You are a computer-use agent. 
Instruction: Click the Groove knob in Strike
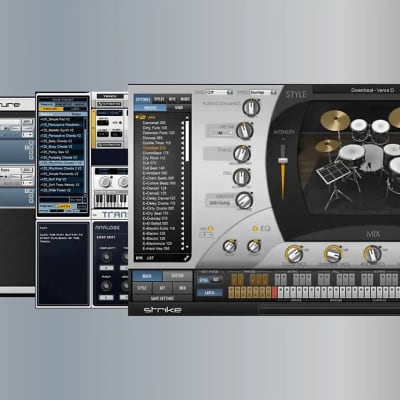tap(244, 200)
